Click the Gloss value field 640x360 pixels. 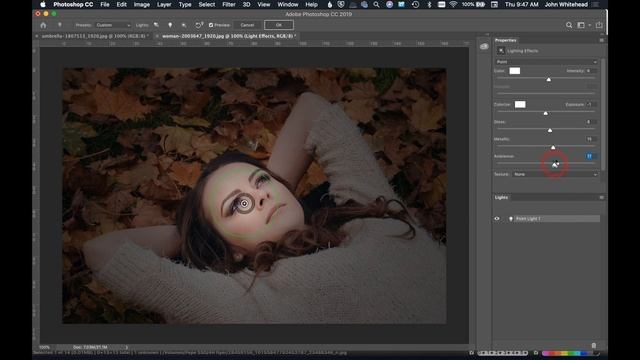590,122
